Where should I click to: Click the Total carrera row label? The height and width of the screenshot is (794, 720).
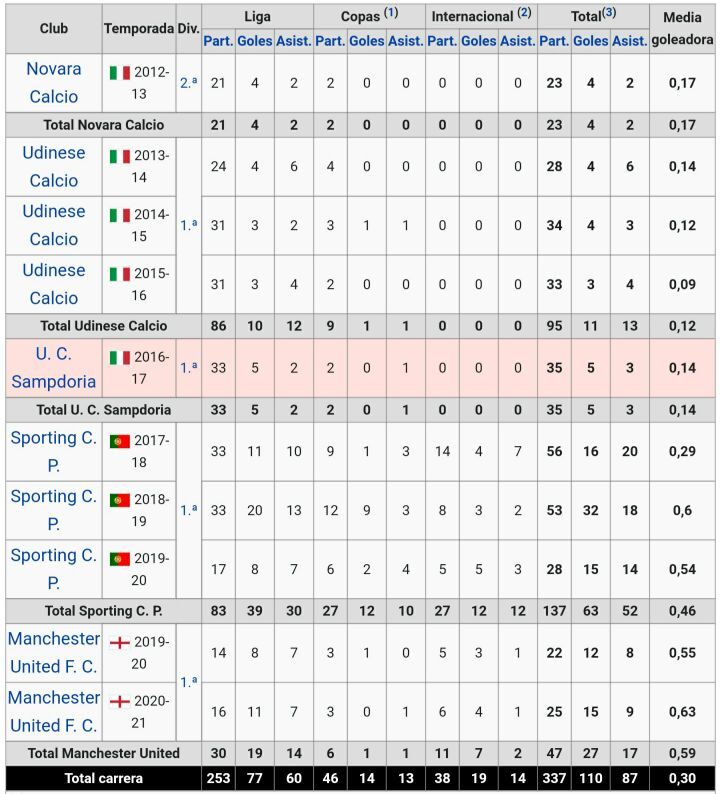click(x=103, y=777)
